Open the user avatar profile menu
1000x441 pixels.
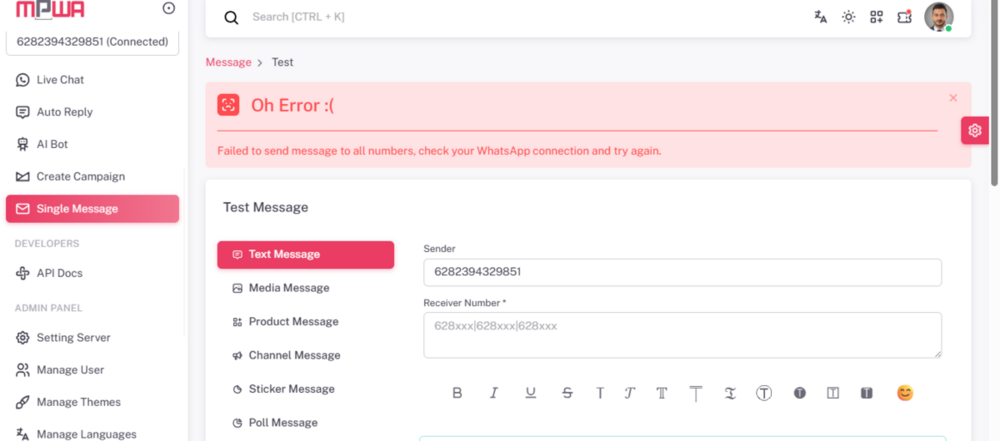(938, 17)
